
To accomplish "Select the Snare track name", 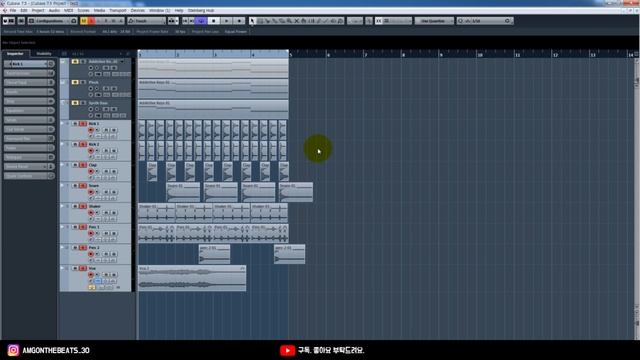I will [94, 186].
